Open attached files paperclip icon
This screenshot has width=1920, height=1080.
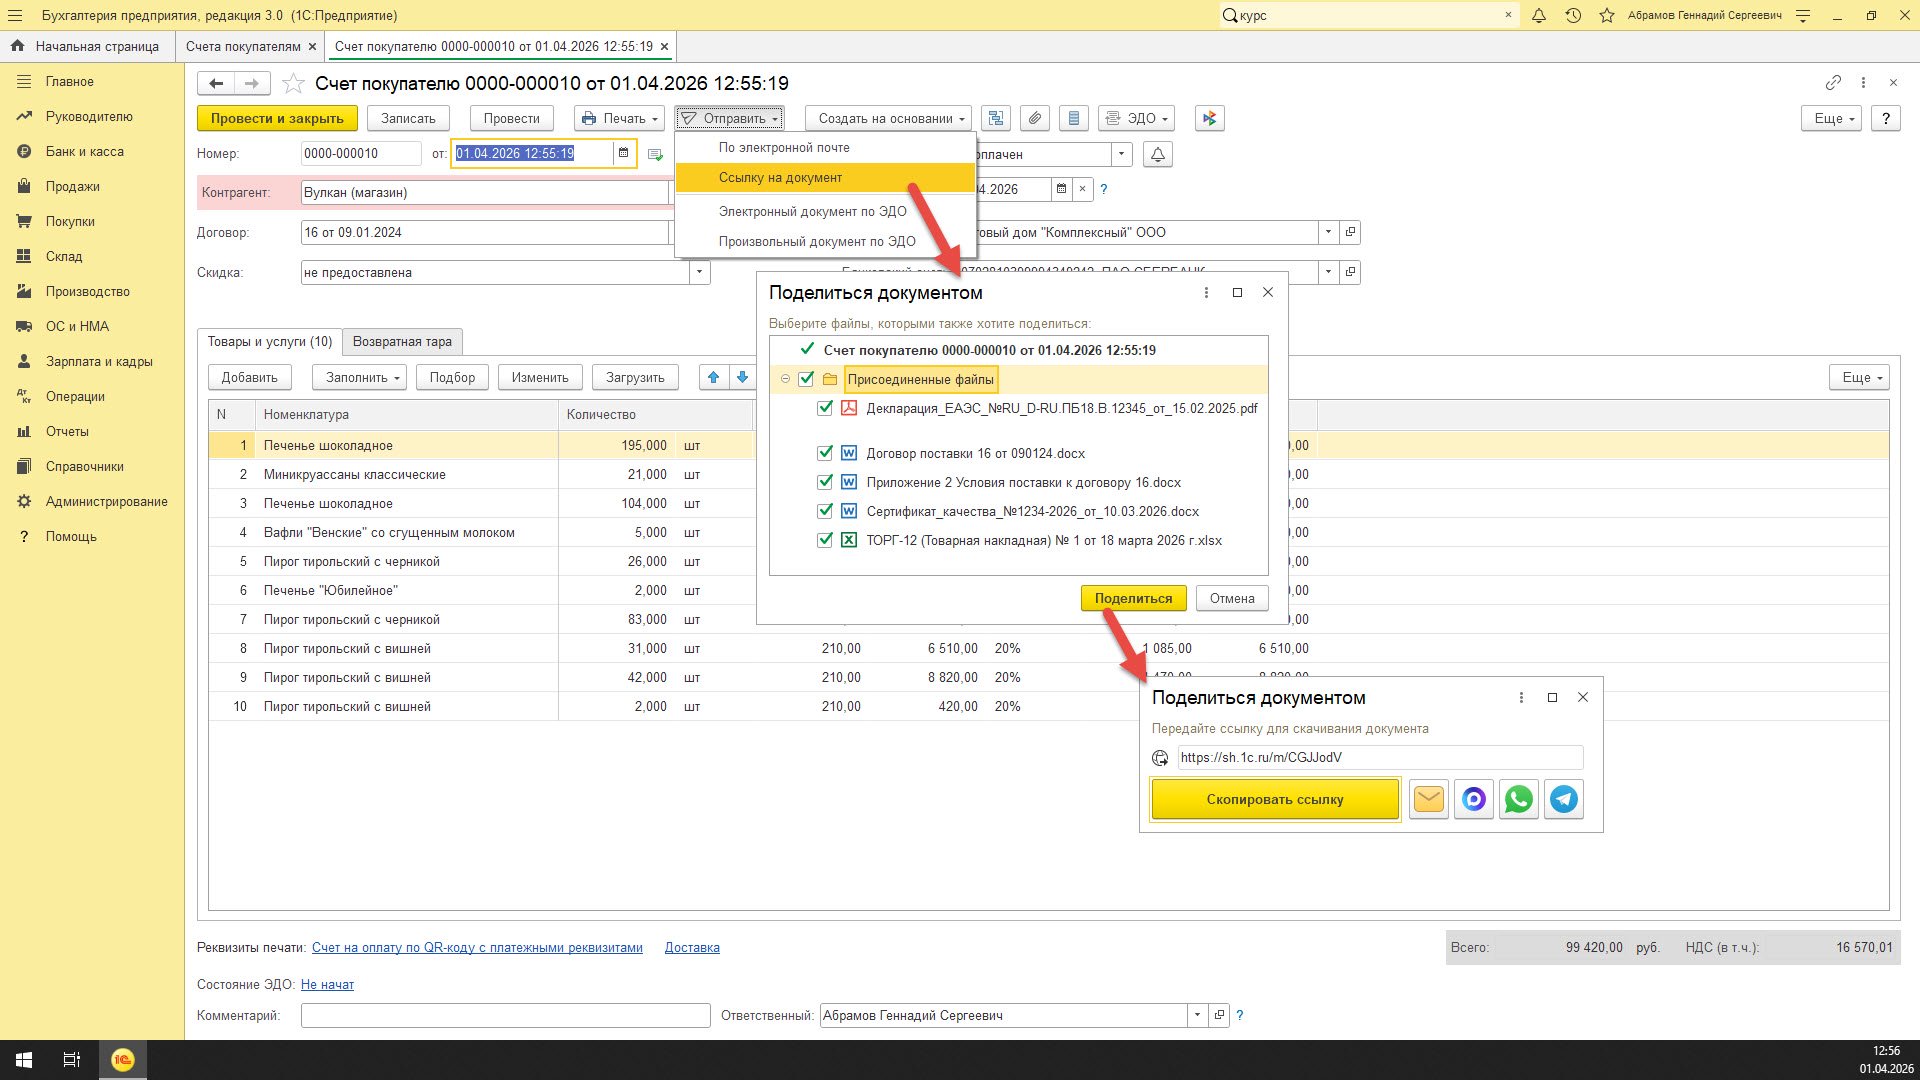click(1035, 118)
